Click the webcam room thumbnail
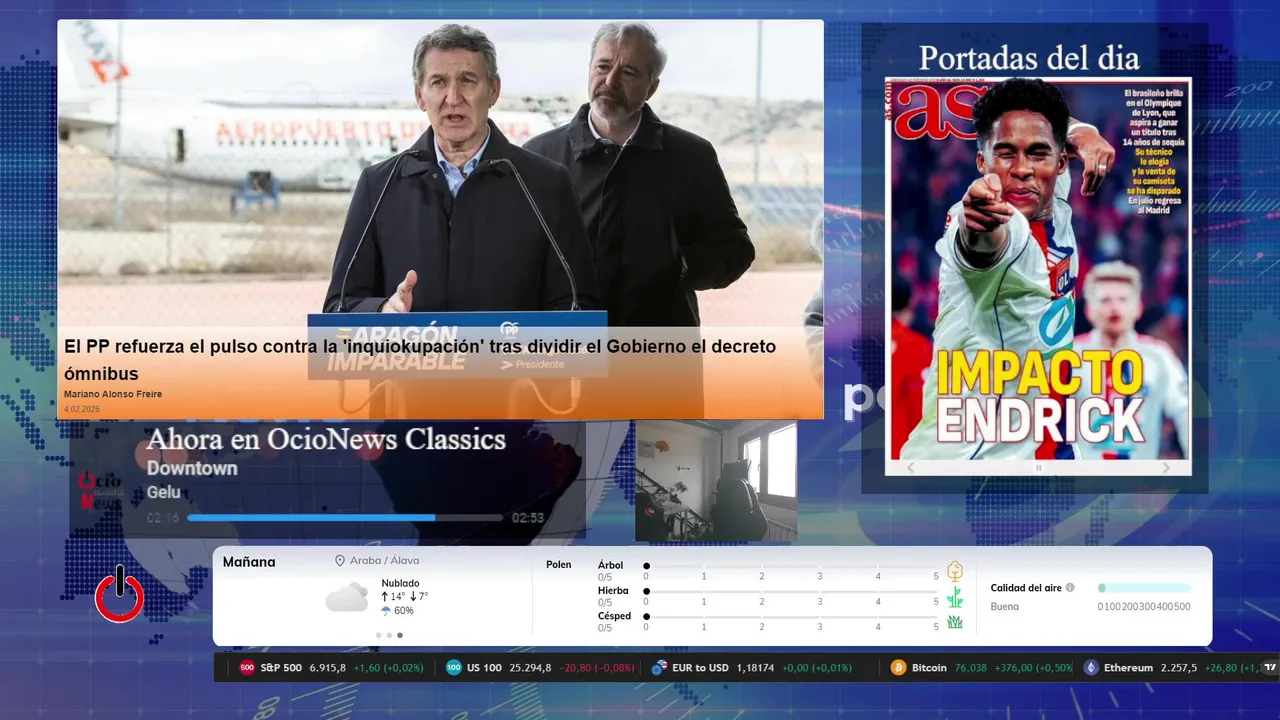The image size is (1280, 720). click(716, 482)
